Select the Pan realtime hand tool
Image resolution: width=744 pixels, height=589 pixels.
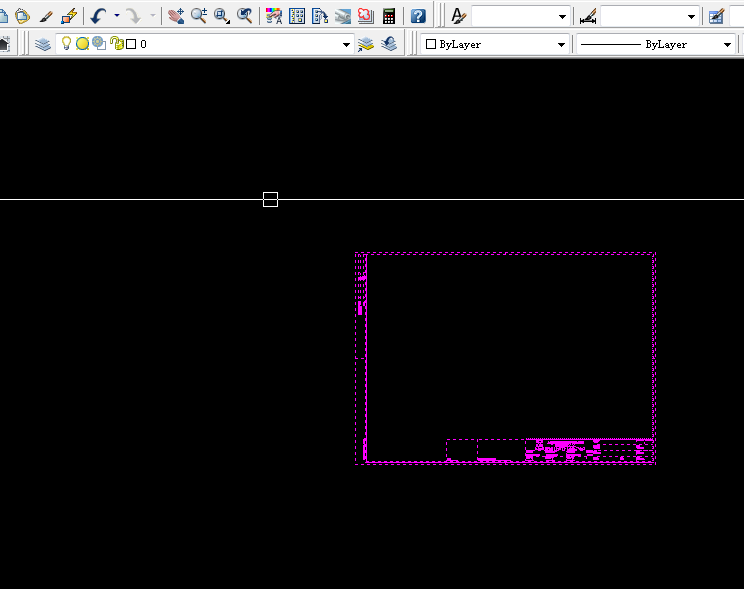[176, 16]
